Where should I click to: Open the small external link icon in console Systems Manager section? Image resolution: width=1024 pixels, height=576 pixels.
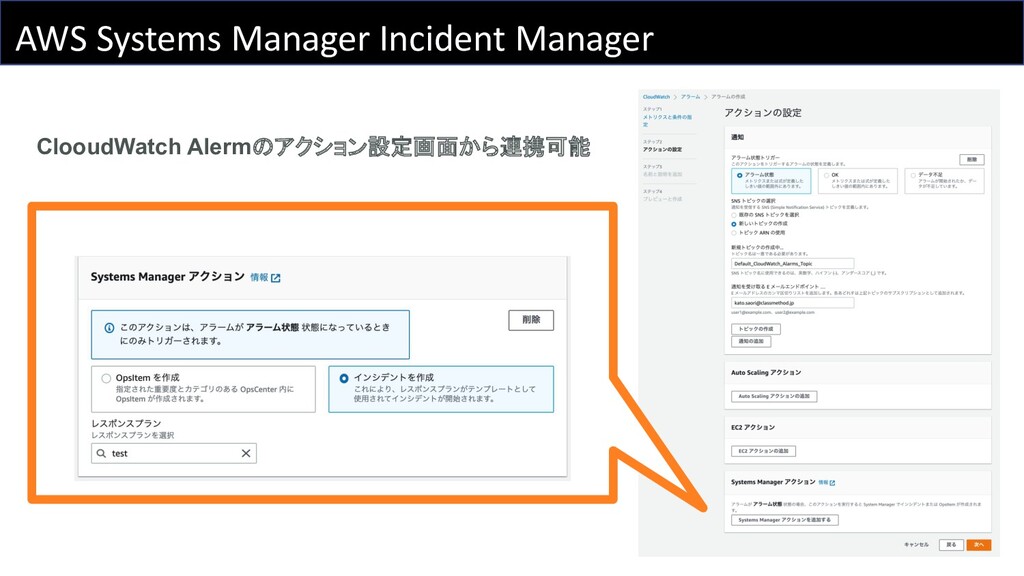832,483
